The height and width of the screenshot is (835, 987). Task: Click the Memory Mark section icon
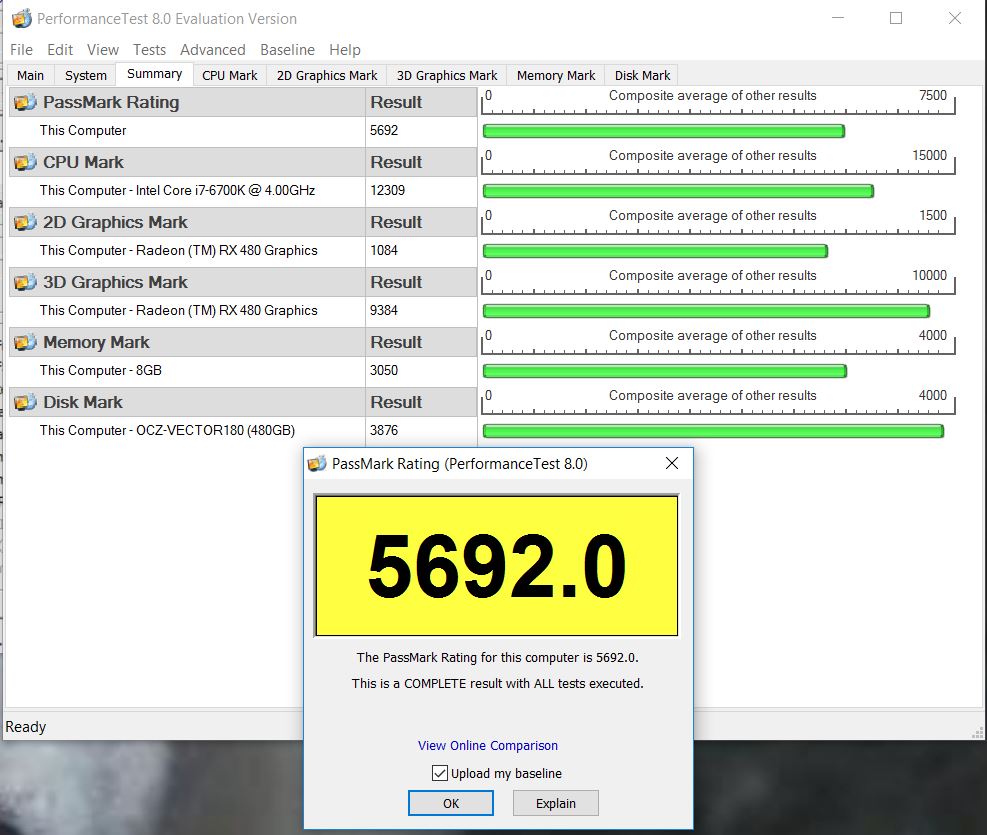coord(25,342)
